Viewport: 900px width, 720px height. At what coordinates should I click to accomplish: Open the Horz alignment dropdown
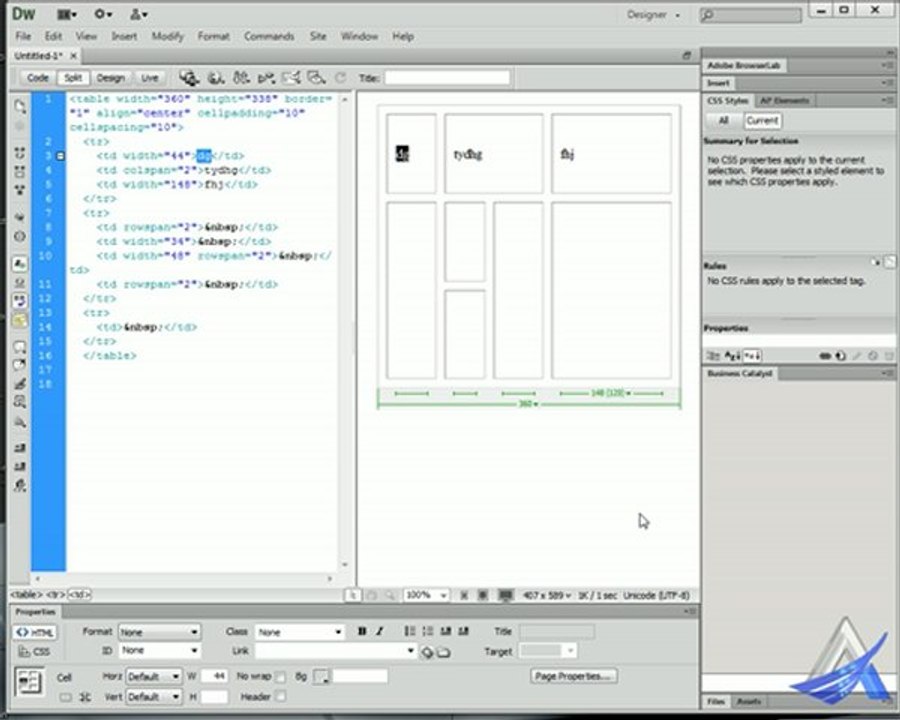[x=154, y=677]
